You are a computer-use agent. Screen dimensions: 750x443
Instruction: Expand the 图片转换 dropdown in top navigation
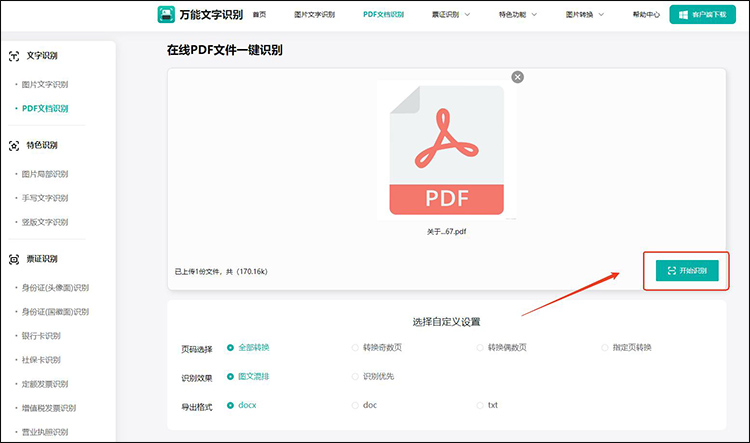(585, 14)
